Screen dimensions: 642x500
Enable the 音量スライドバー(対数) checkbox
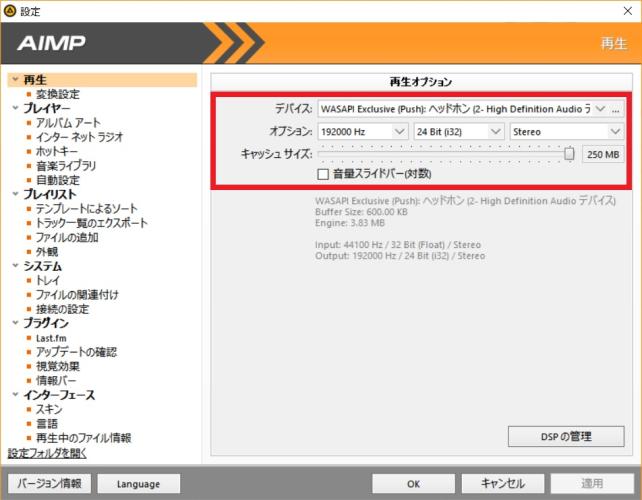(323, 174)
